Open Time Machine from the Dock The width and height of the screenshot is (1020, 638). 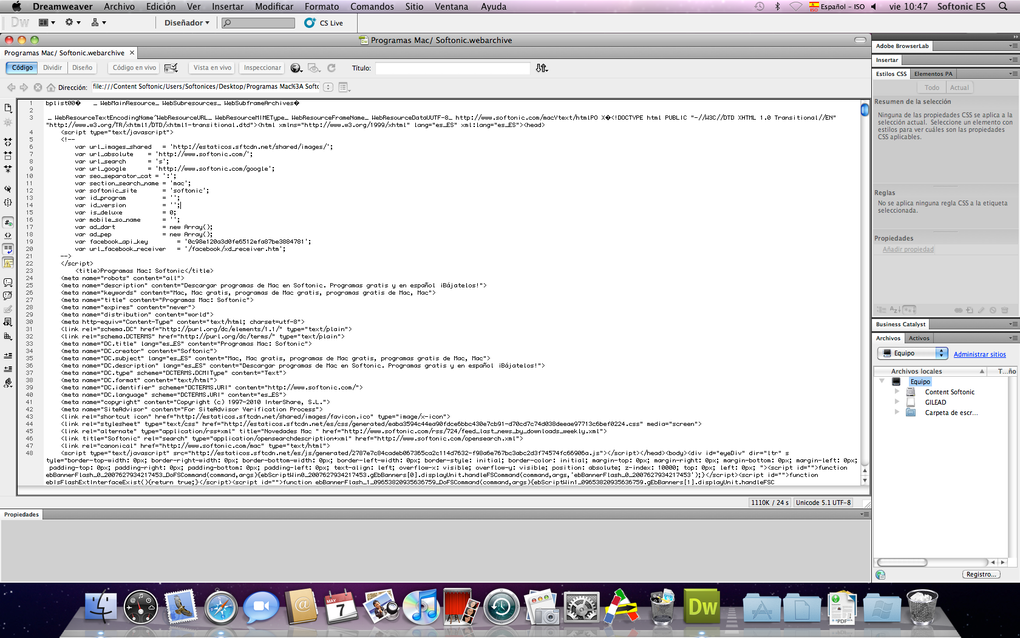pos(502,606)
